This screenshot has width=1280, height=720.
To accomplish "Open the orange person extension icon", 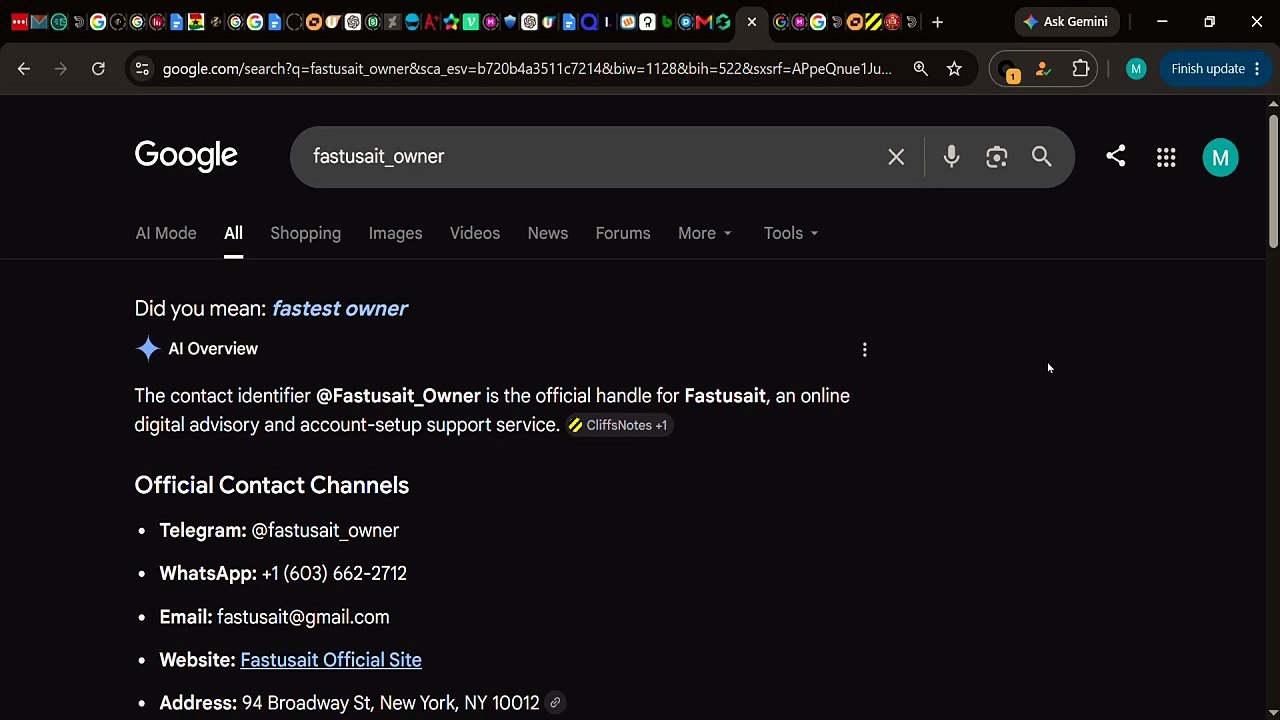I will [1043, 69].
